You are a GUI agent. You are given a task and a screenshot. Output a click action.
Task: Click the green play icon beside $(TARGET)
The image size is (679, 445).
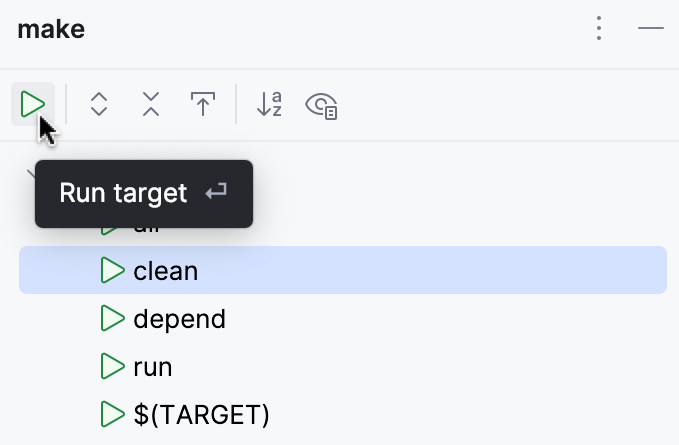[112, 413]
